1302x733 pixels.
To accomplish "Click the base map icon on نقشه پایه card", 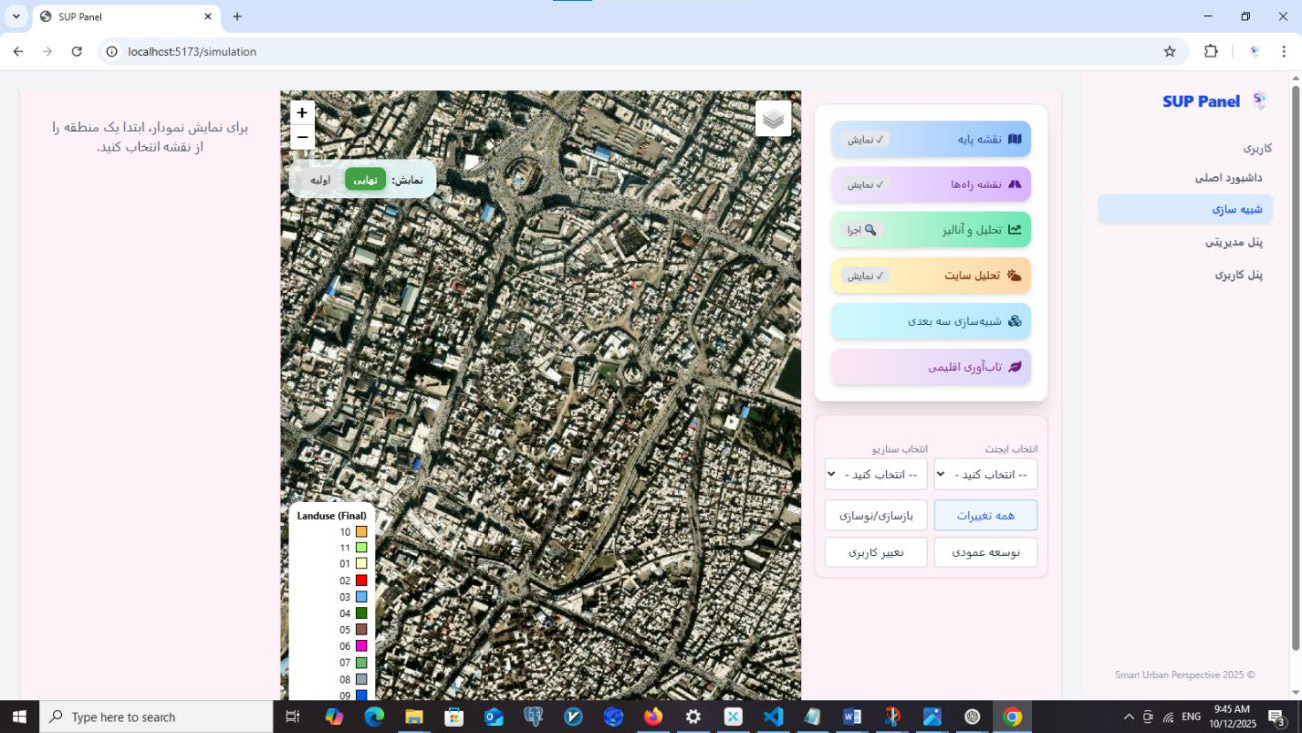I will click(x=1014, y=139).
